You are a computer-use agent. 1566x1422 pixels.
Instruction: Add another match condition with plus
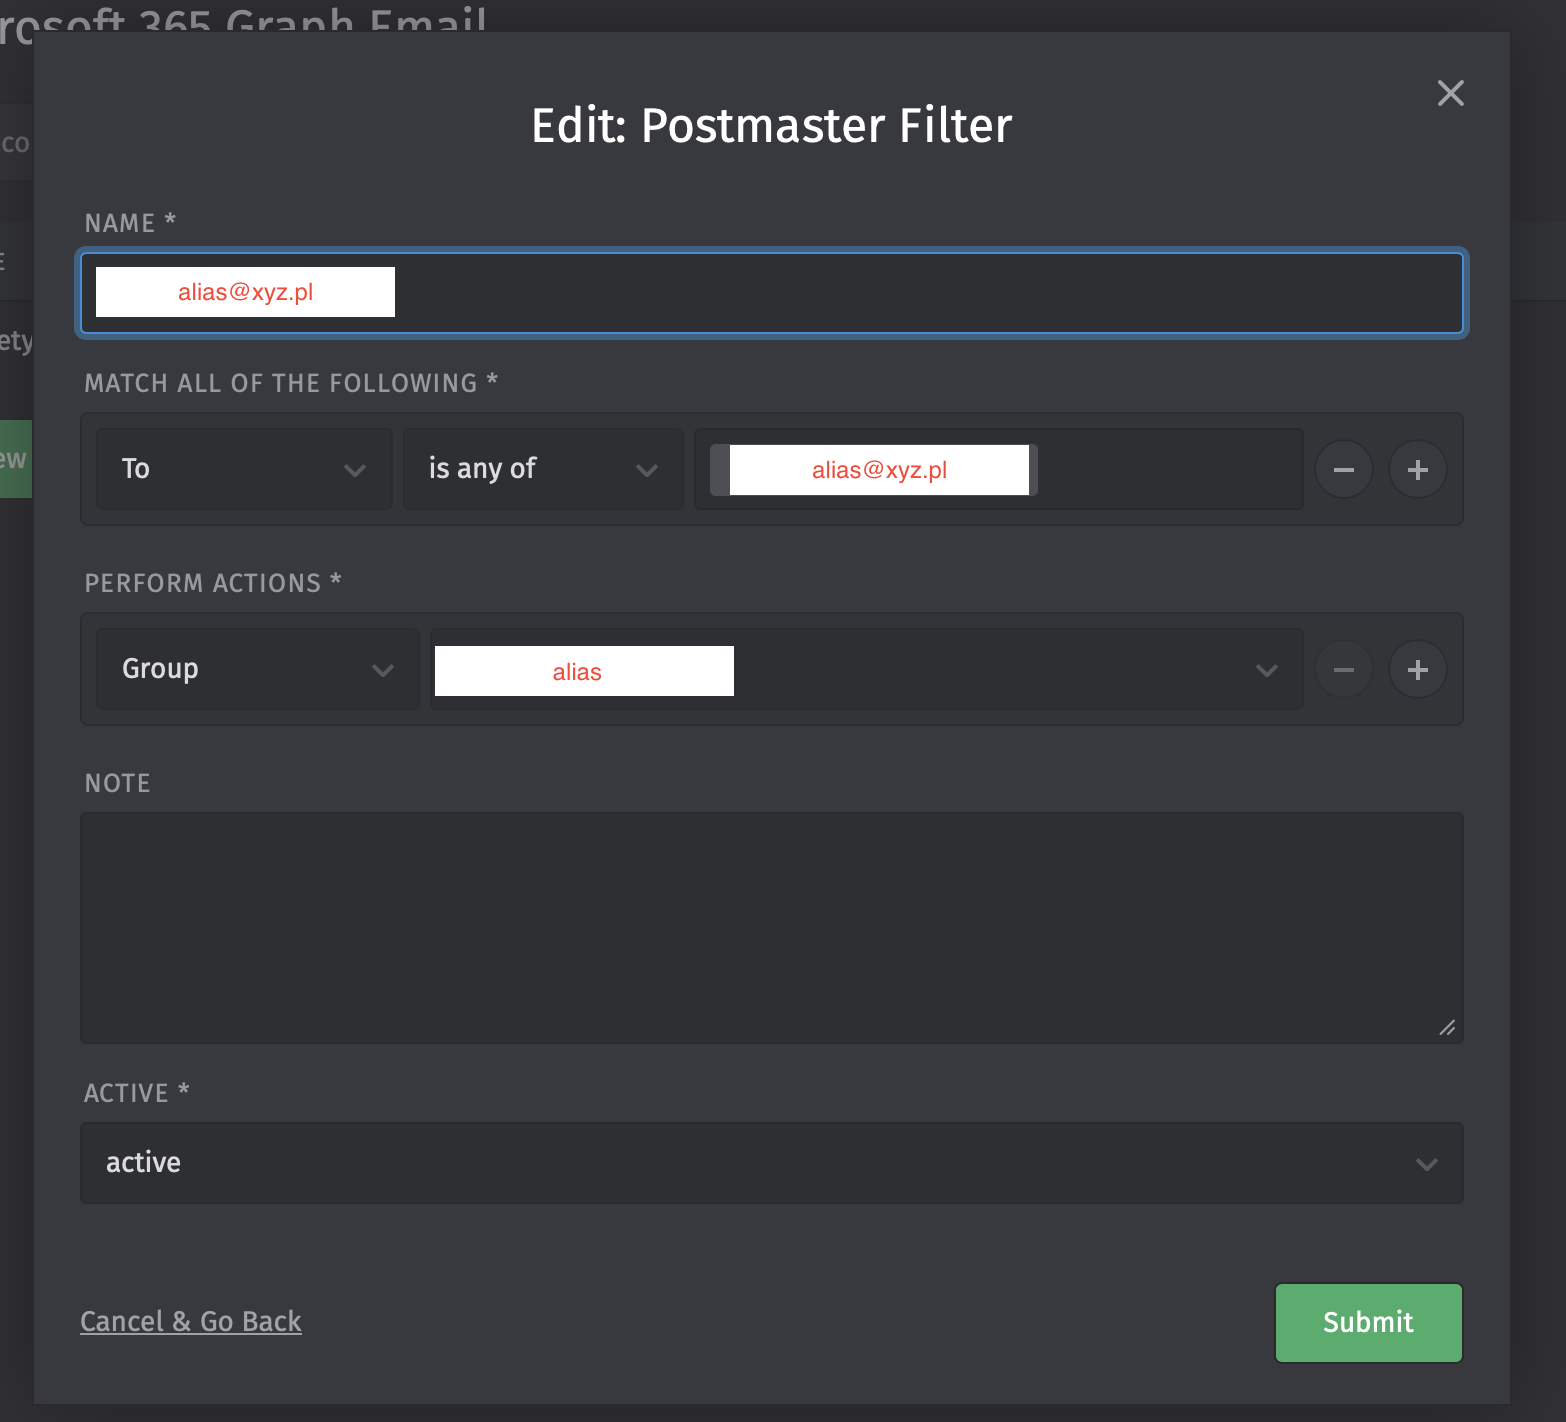pos(1417,469)
